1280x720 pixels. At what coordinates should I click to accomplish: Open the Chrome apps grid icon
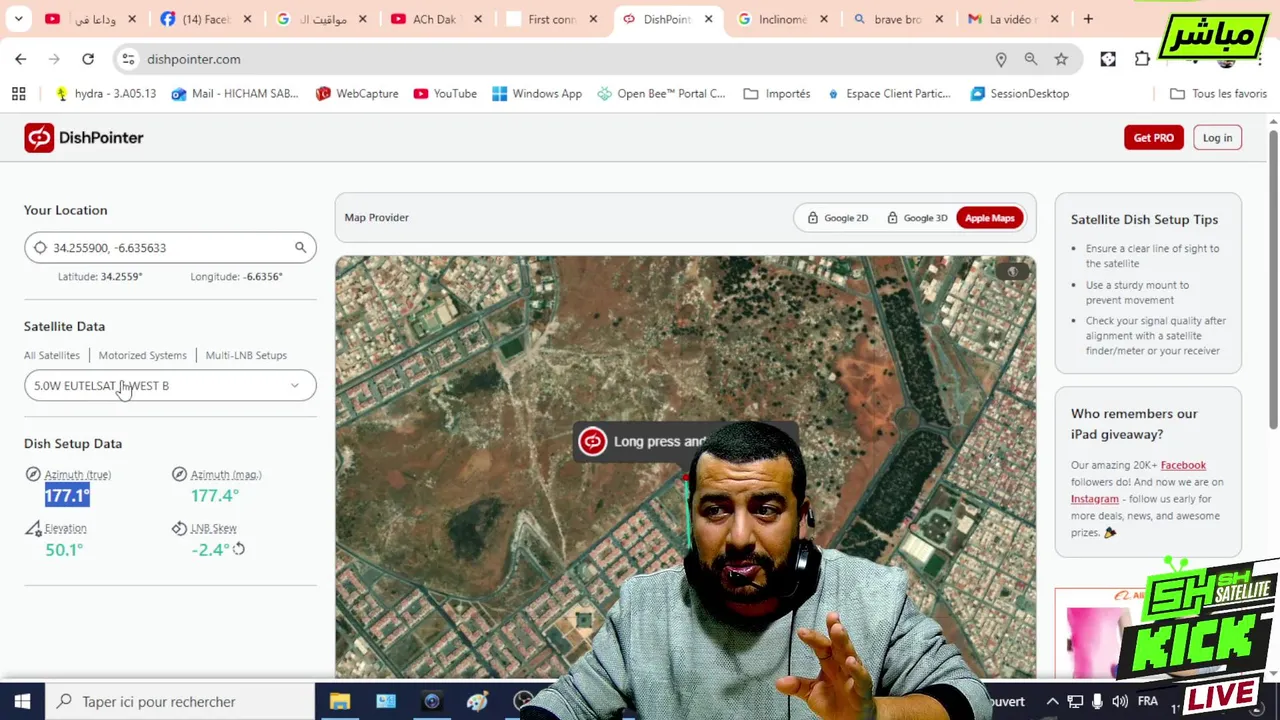click(x=18, y=93)
